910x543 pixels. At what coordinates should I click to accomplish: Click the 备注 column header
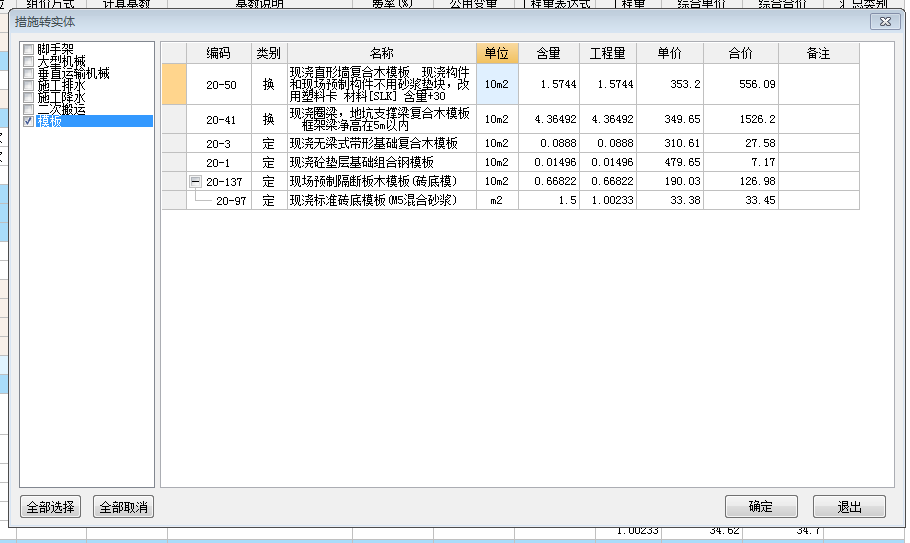pyautogui.click(x=818, y=53)
